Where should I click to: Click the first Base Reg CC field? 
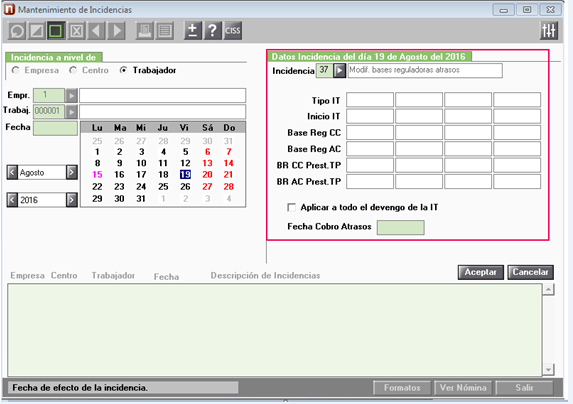(x=370, y=133)
